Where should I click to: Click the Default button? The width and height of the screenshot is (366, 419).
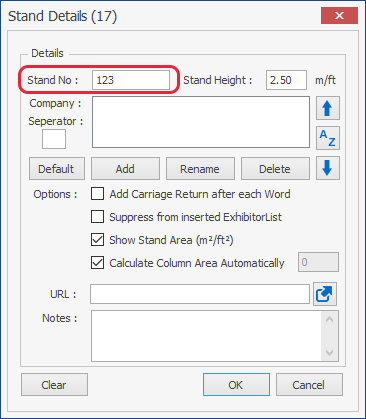[57, 169]
